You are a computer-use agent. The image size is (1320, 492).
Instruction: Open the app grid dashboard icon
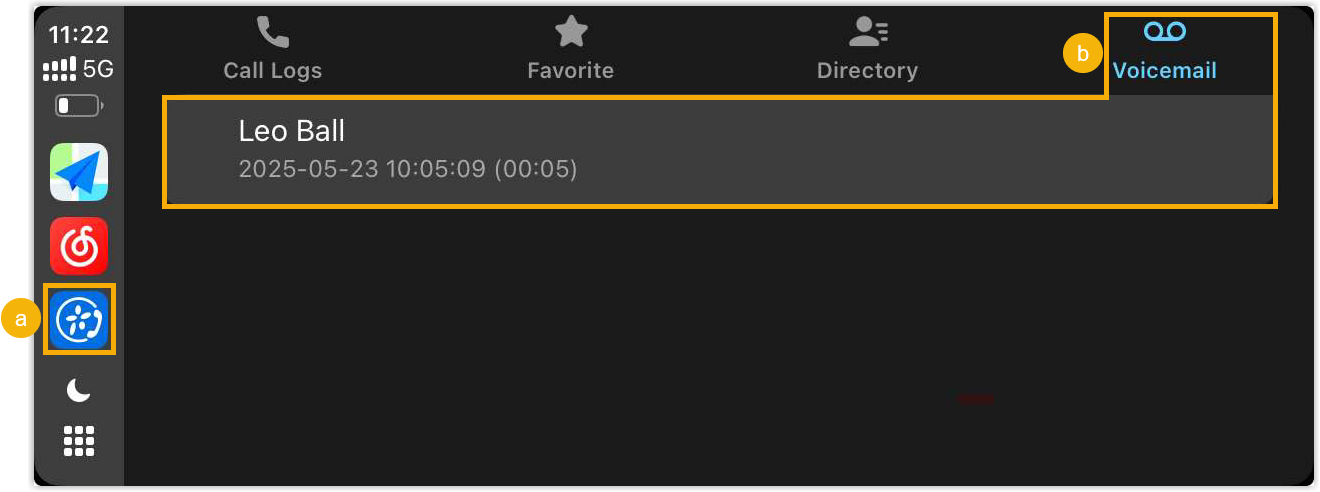tap(79, 440)
